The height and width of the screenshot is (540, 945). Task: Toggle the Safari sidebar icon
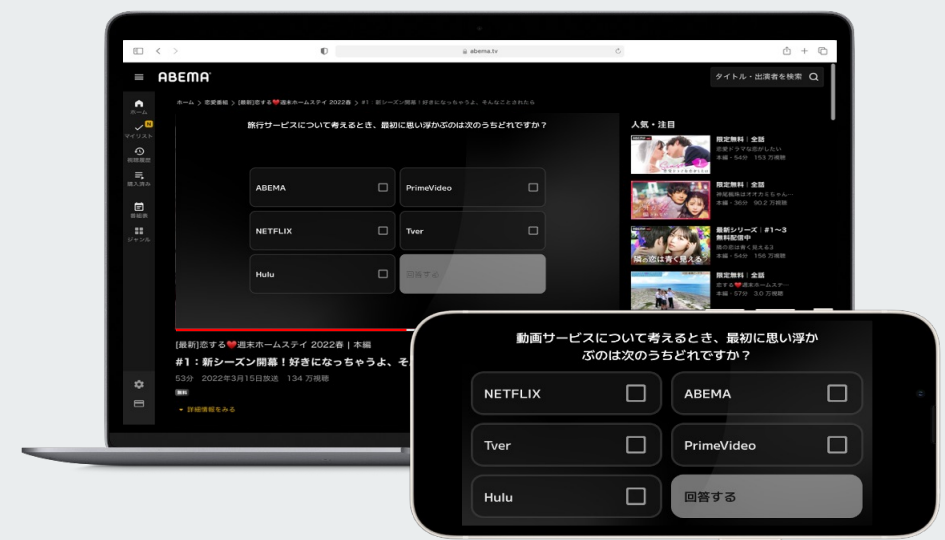[x=138, y=51]
